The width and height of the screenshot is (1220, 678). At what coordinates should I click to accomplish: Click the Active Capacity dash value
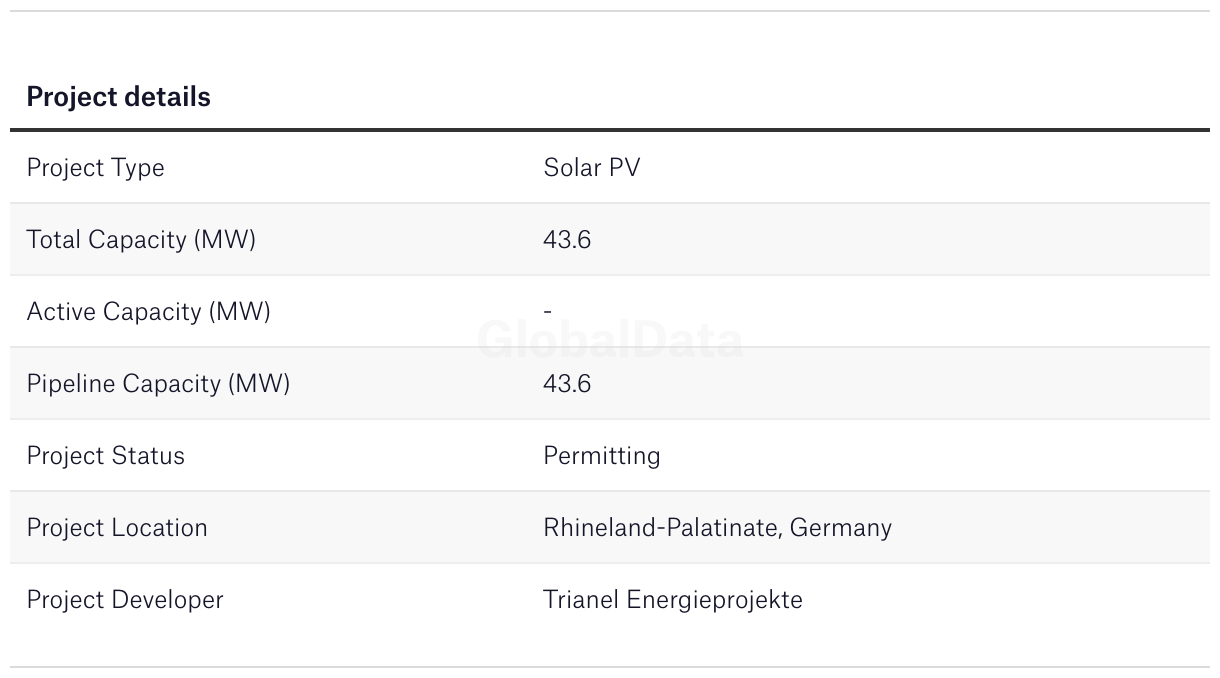coord(547,312)
